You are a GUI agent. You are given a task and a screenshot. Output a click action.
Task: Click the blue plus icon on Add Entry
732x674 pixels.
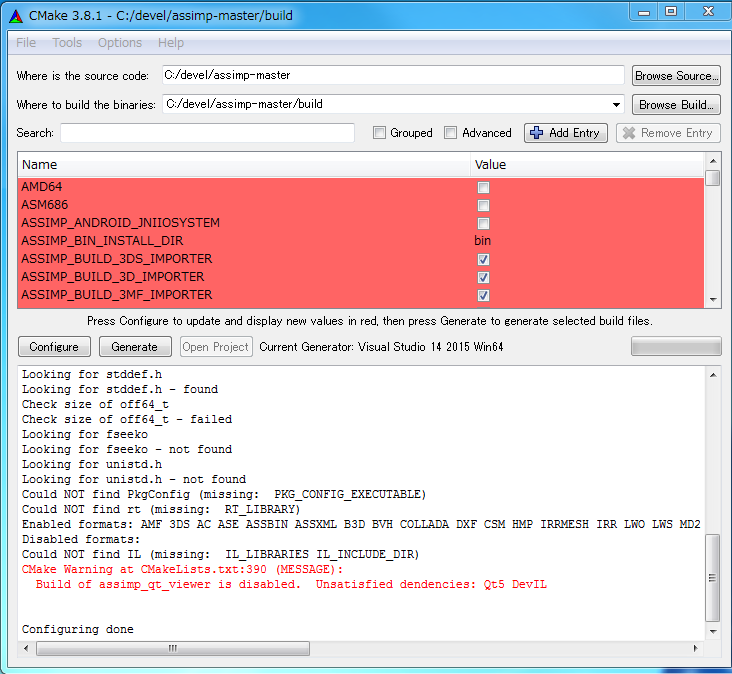(536, 133)
